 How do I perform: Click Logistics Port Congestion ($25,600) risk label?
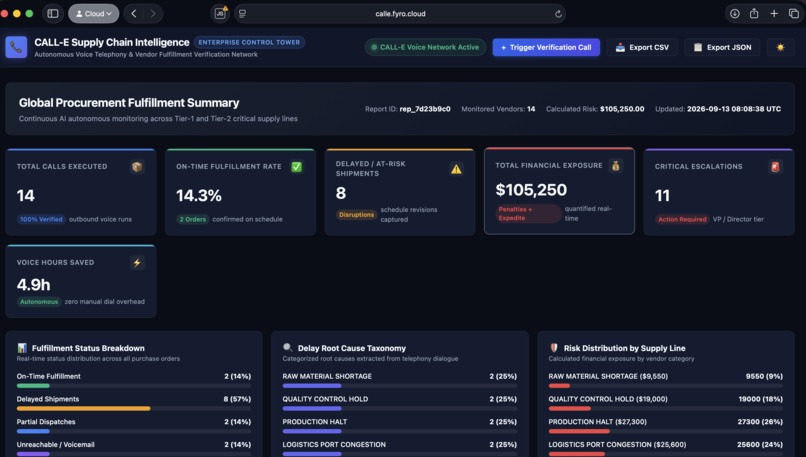click(617, 444)
